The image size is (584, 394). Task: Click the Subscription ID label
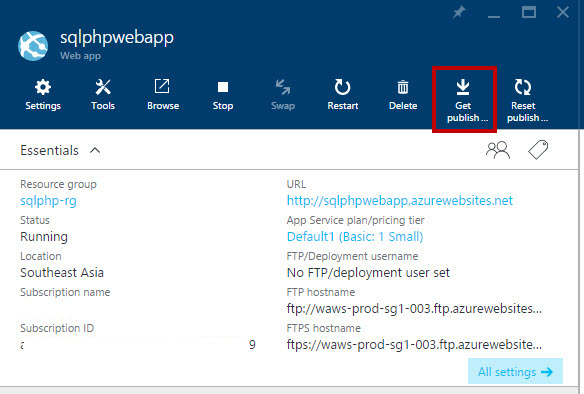[x=57, y=328]
